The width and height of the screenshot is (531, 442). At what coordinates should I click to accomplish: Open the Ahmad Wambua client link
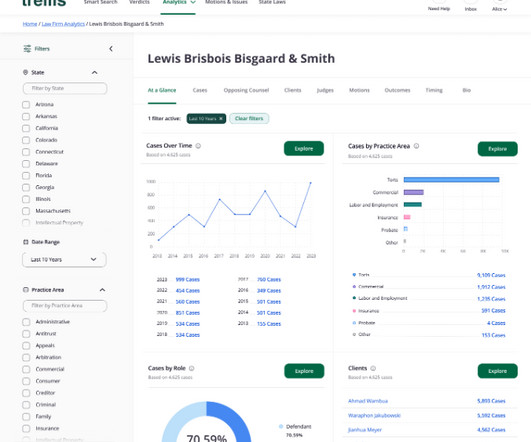pos(368,401)
